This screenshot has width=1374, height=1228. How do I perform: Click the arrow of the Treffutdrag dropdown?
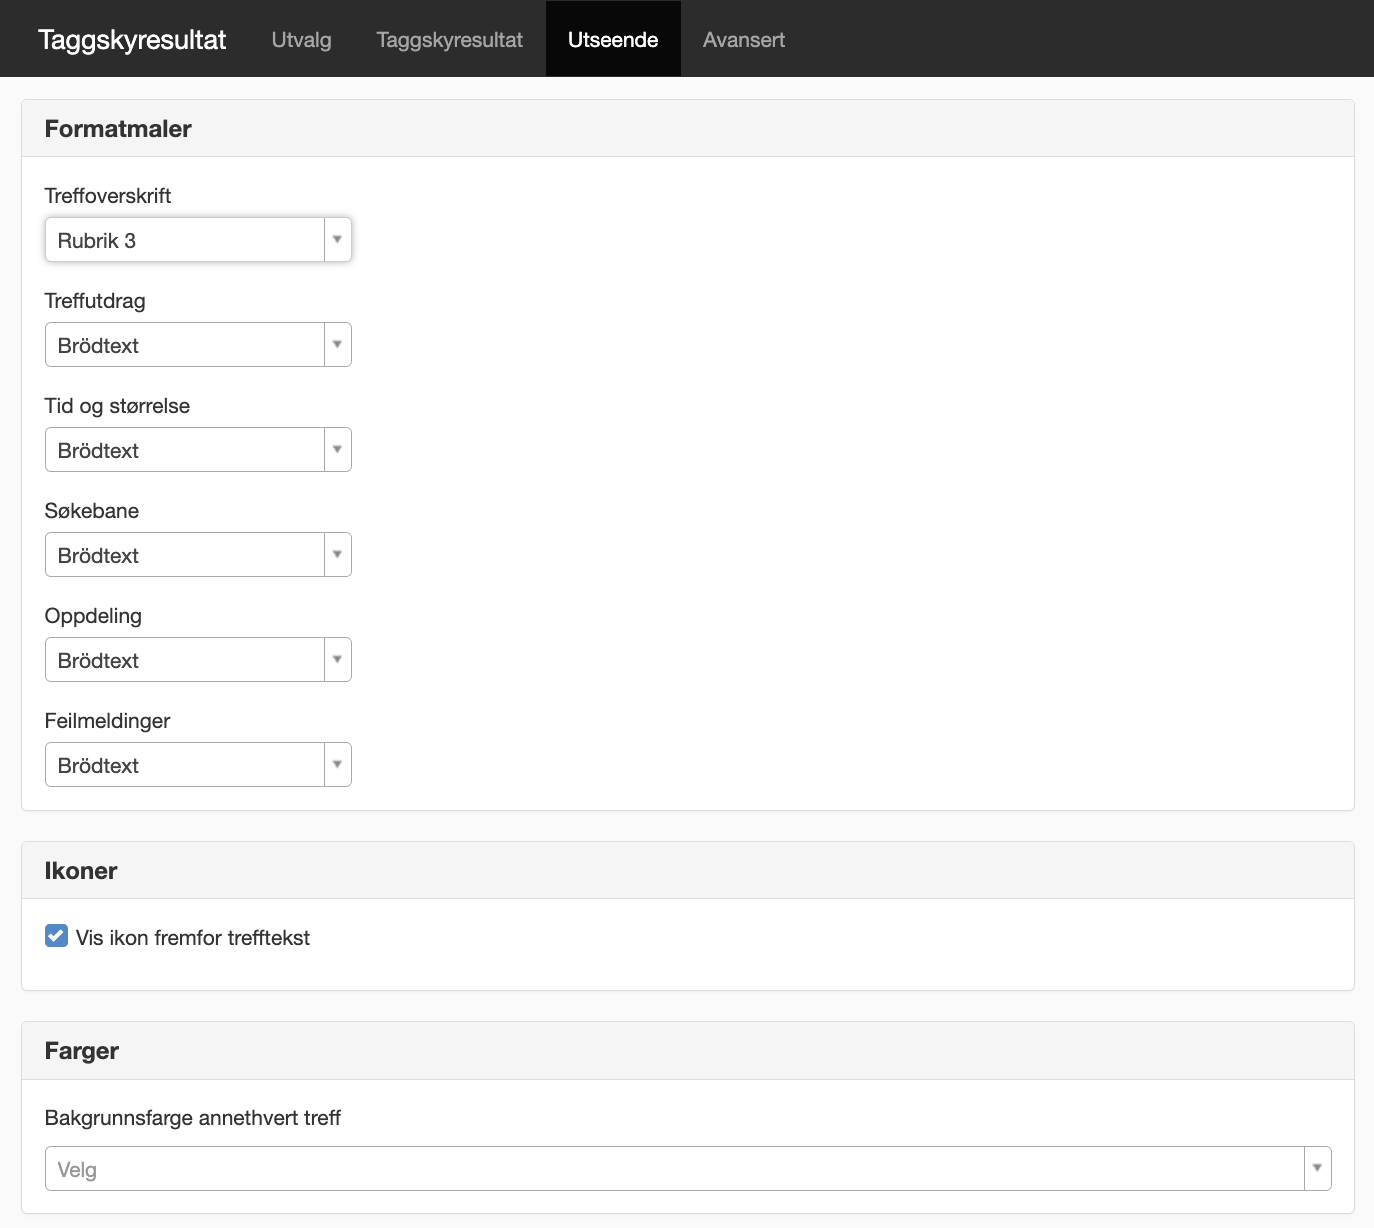[x=338, y=345]
